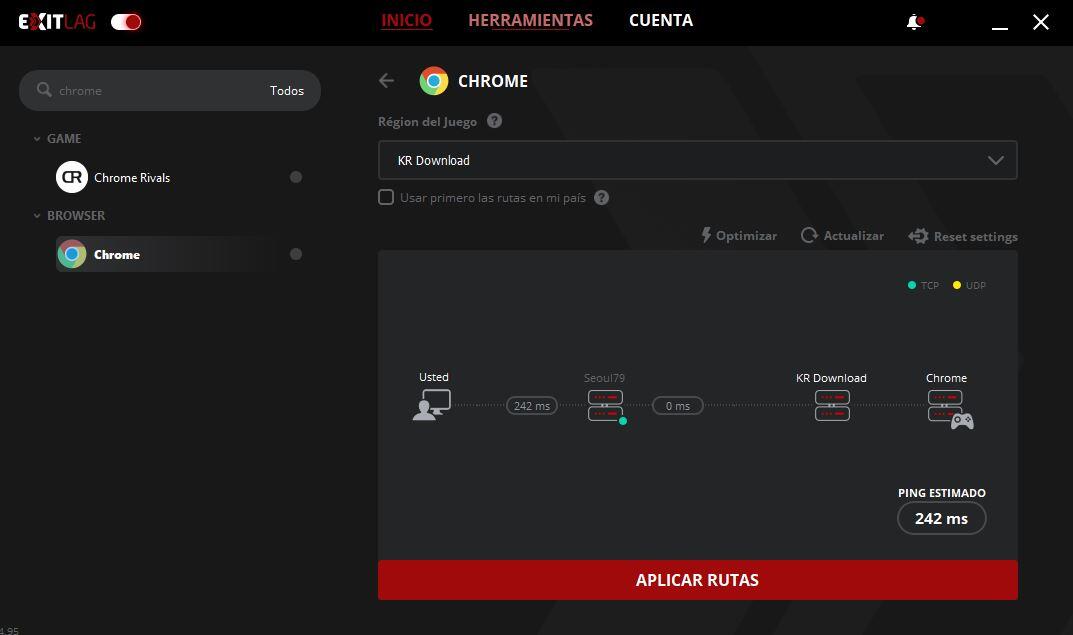This screenshot has width=1073, height=635.
Task: Click the estimated ping 242 ms value
Action: 942,519
